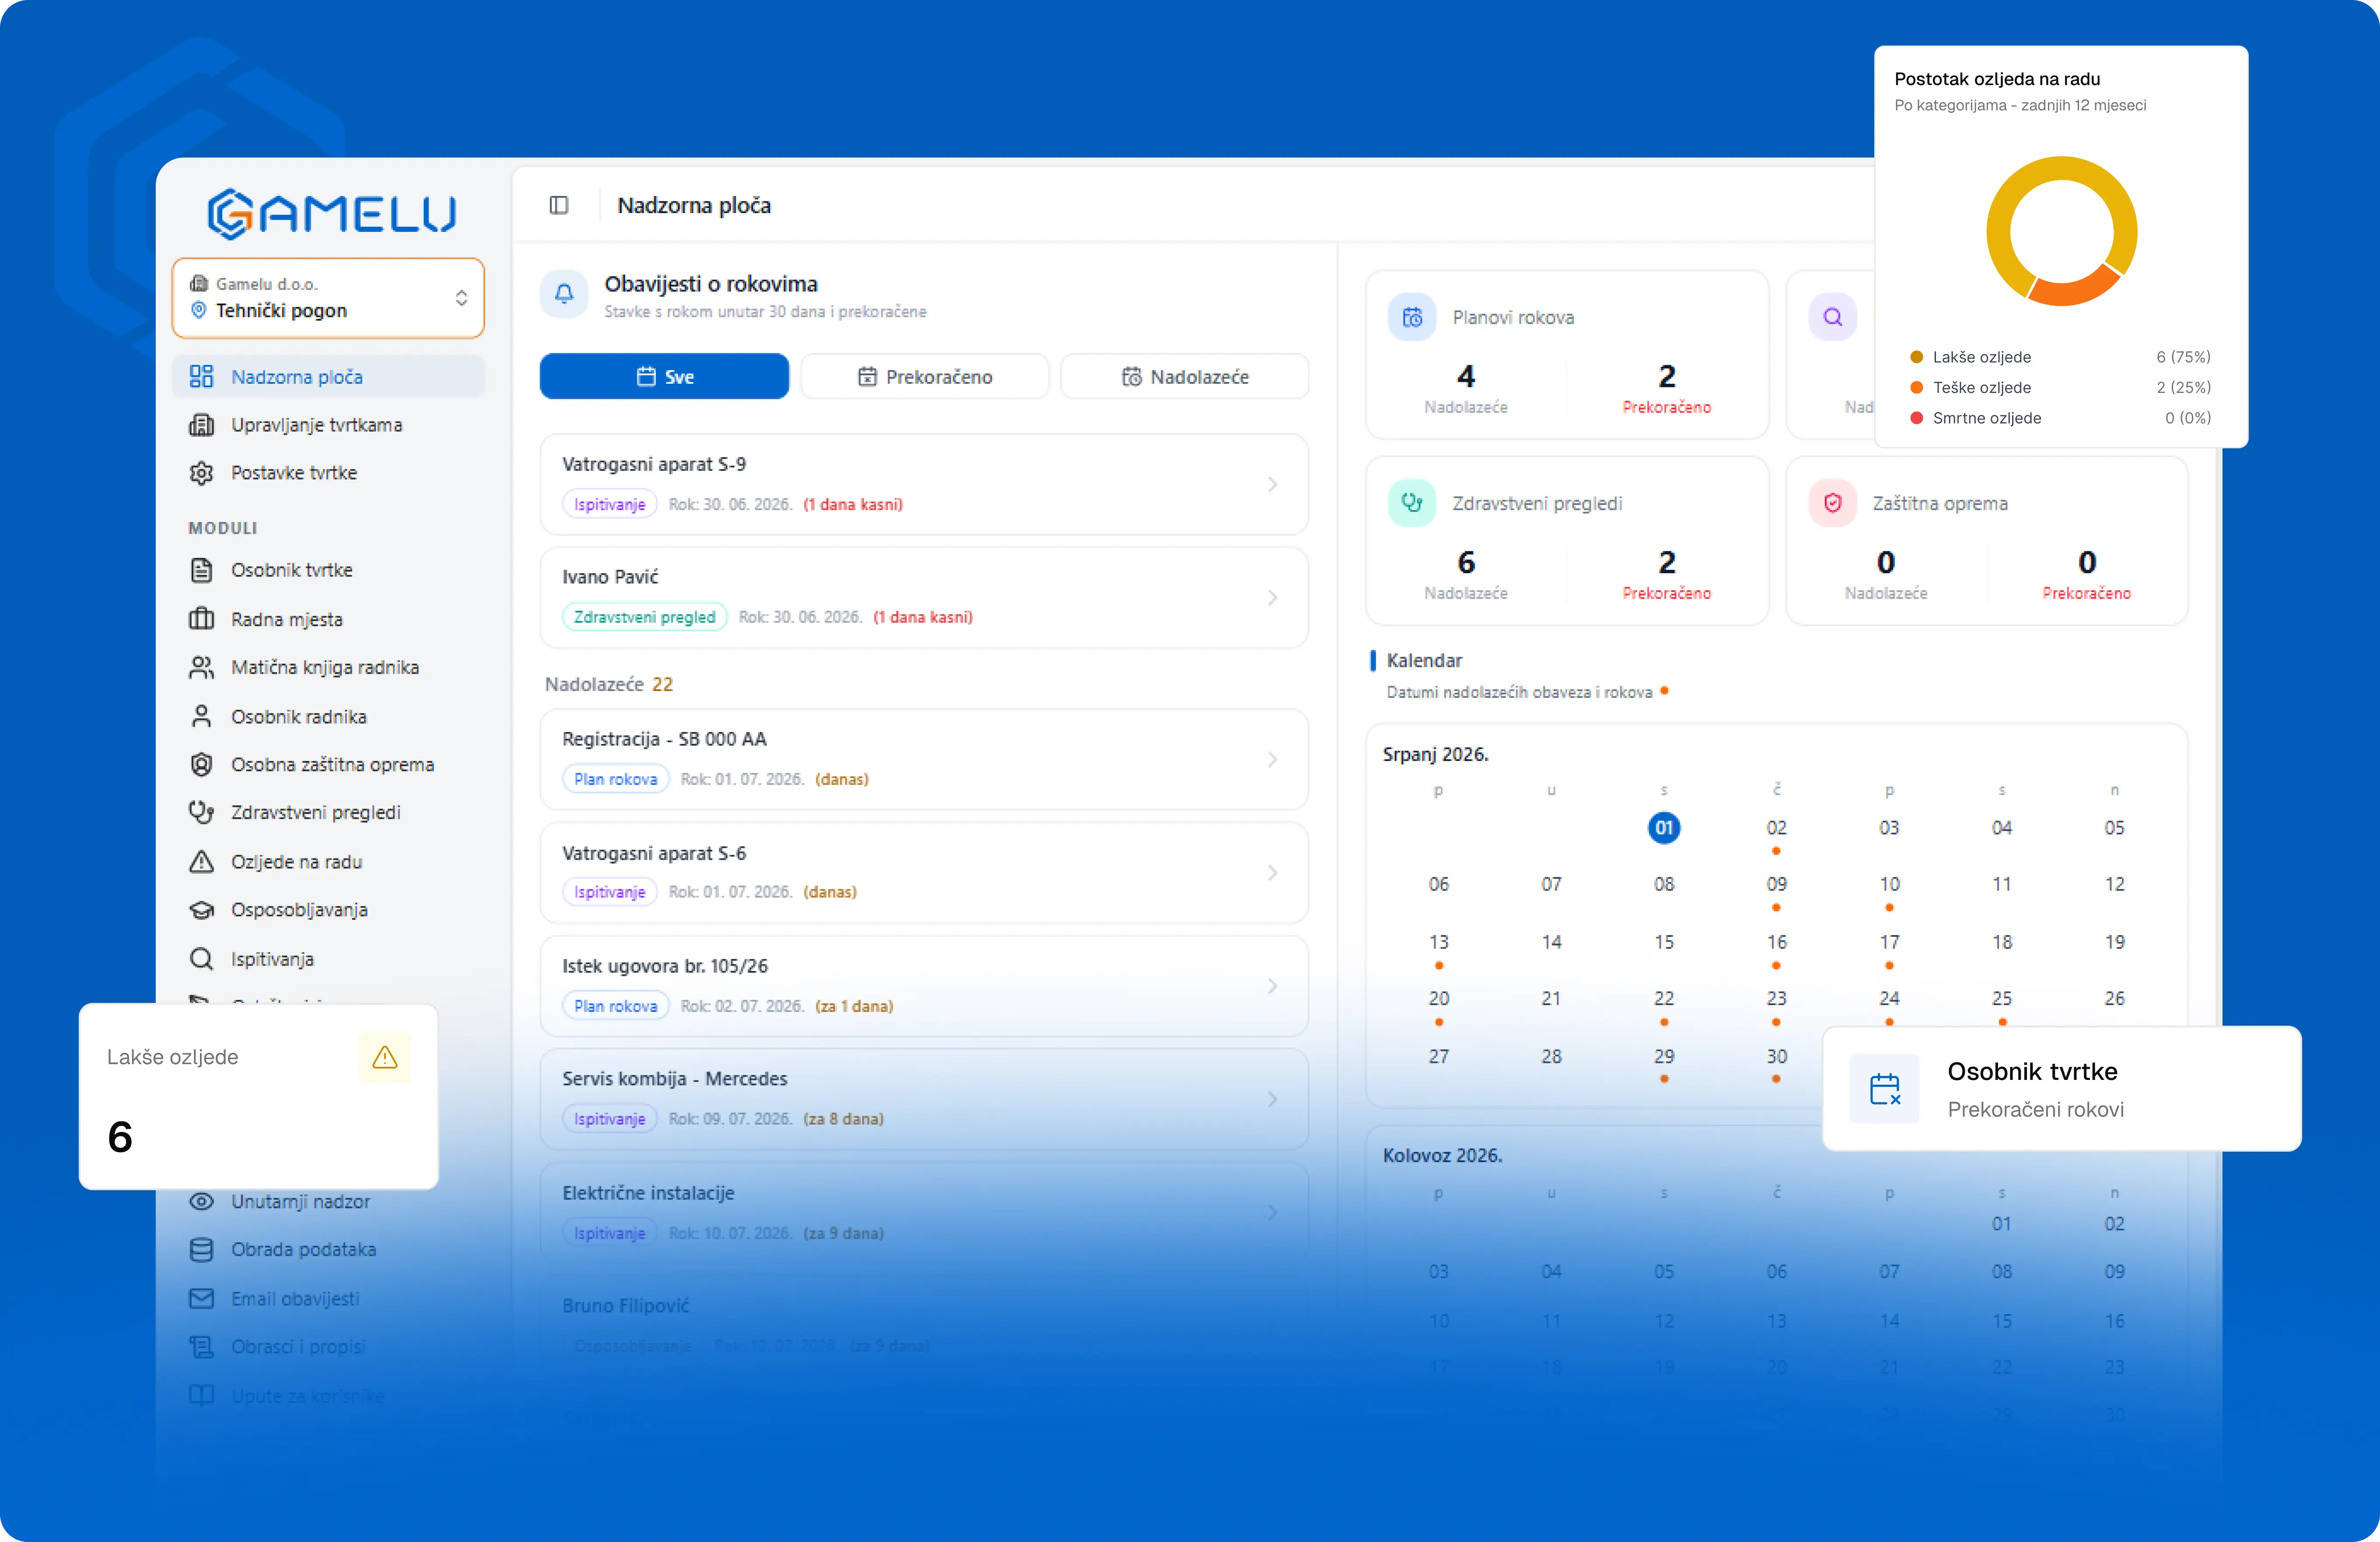Image resolution: width=2380 pixels, height=1542 pixels.
Task: Open the bell icon beside Obavijesti o rokovima
Action: click(564, 294)
